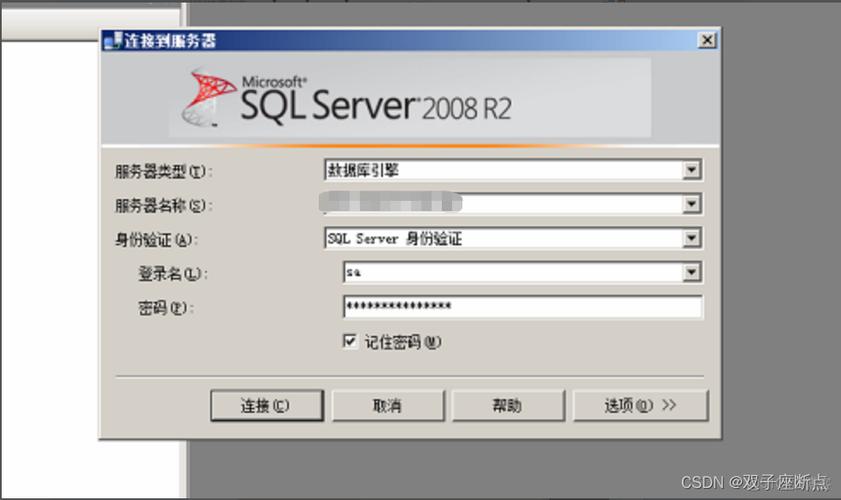Toggle the 记住密码 remember password checkbox
Image resolution: width=841 pixels, height=500 pixels.
[350, 341]
